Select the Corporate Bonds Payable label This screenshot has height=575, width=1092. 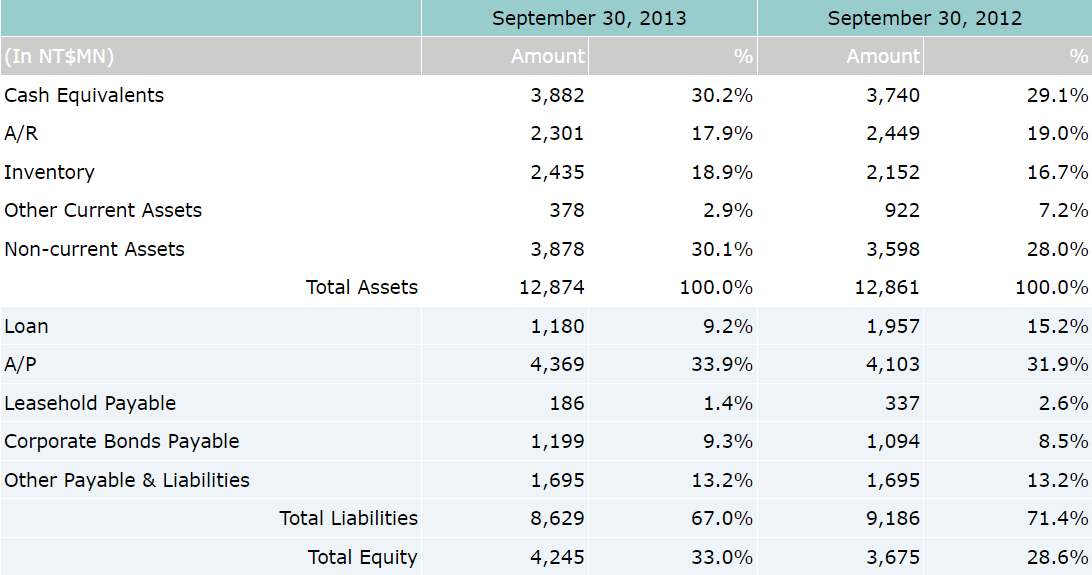click(x=122, y=441)
